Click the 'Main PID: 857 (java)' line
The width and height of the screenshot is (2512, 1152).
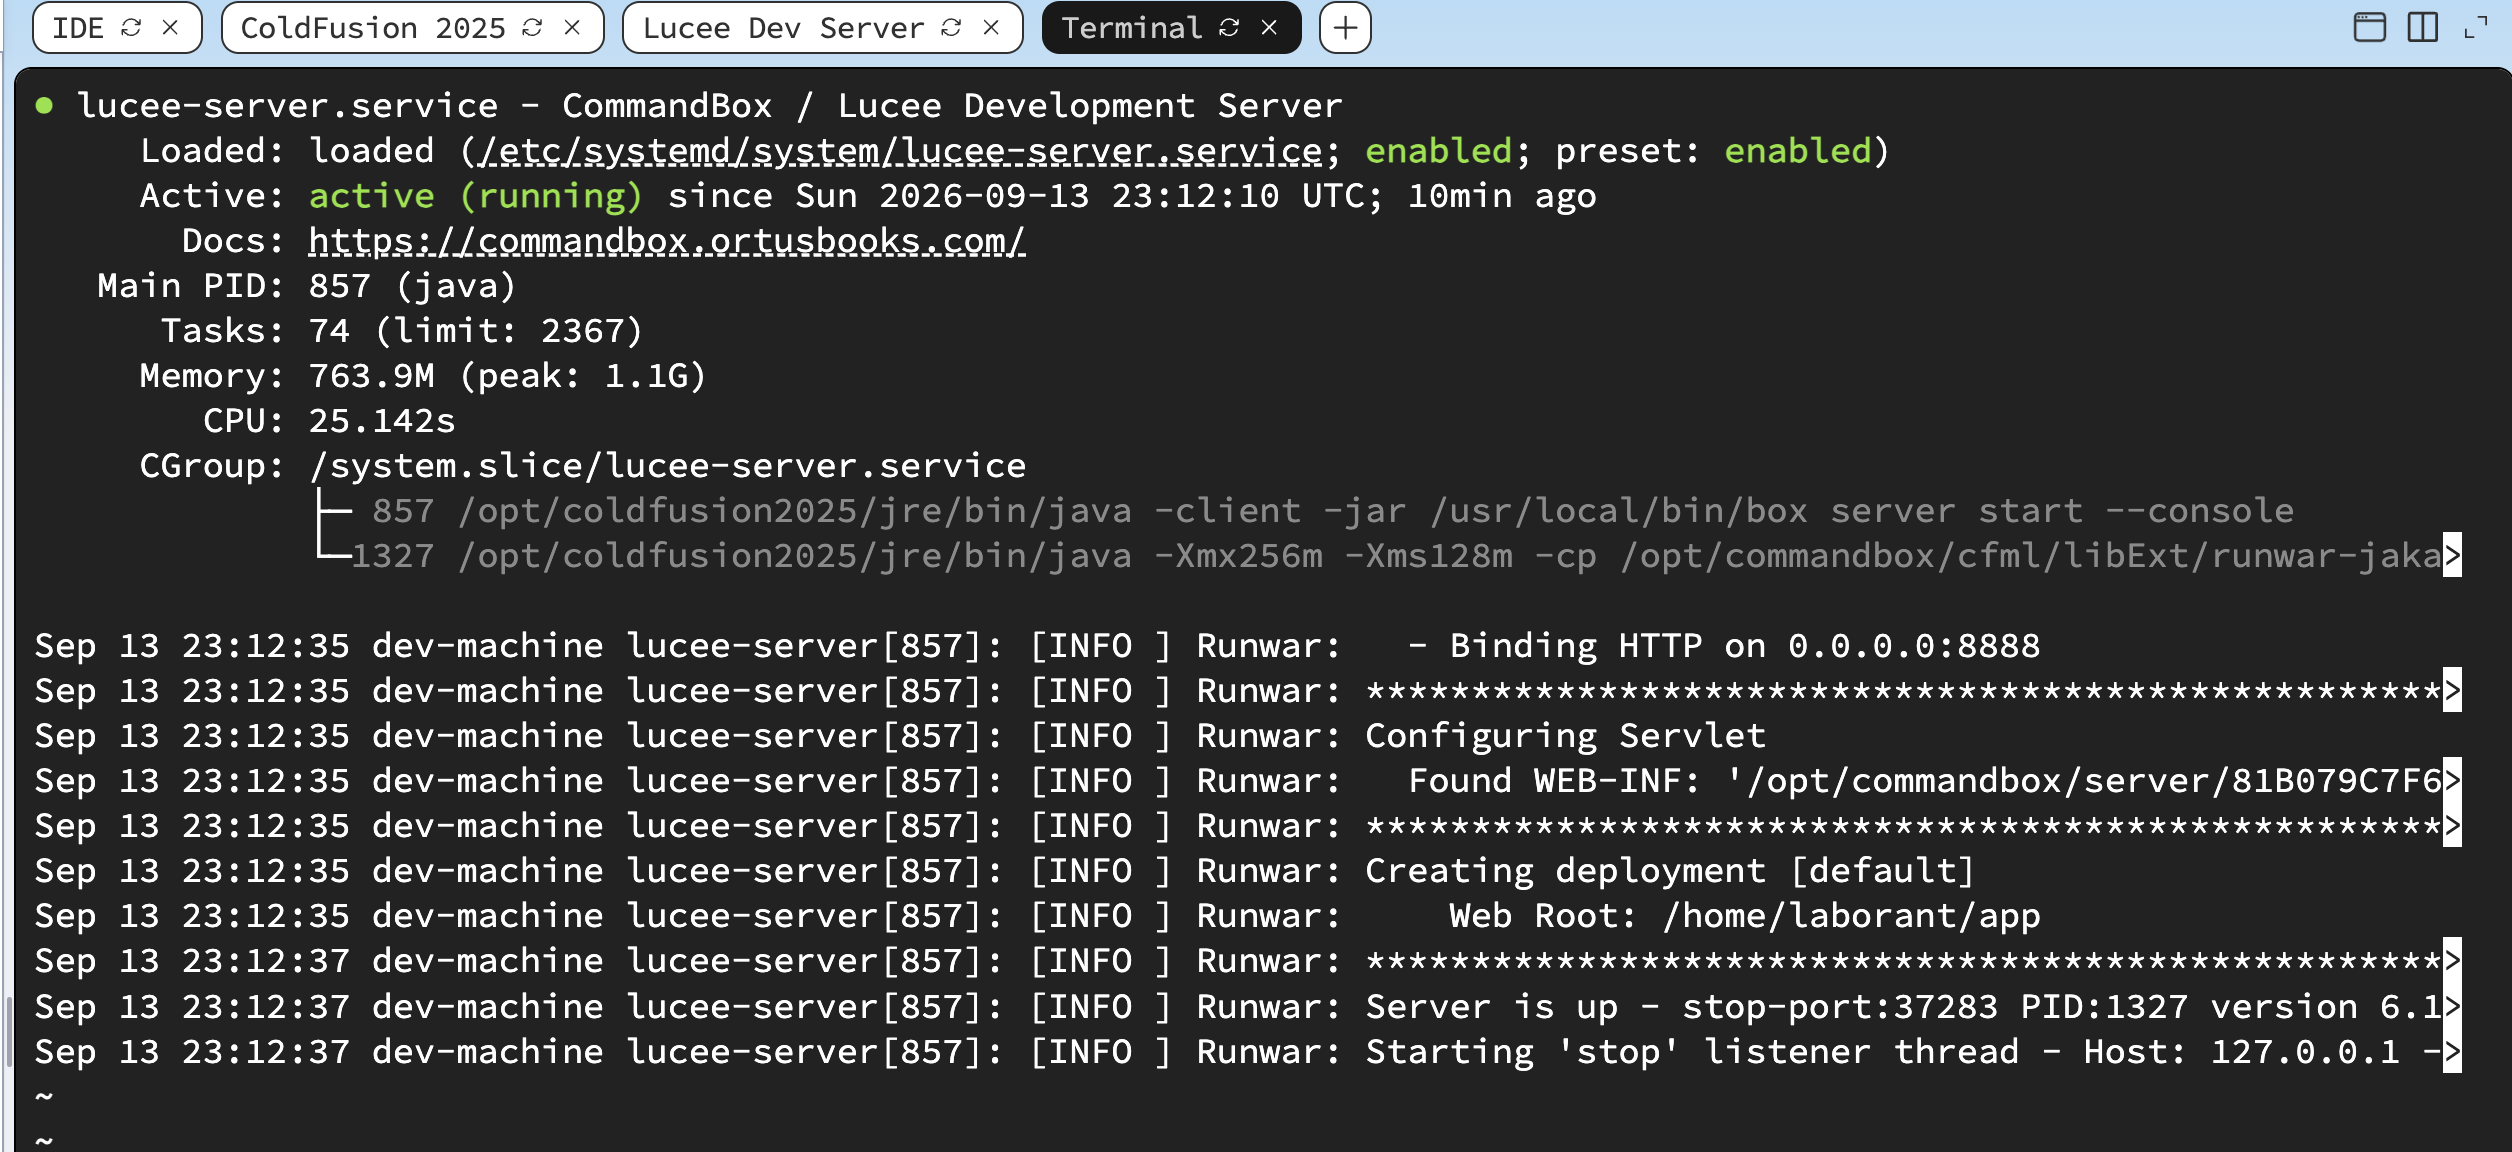tap(306, 286)
